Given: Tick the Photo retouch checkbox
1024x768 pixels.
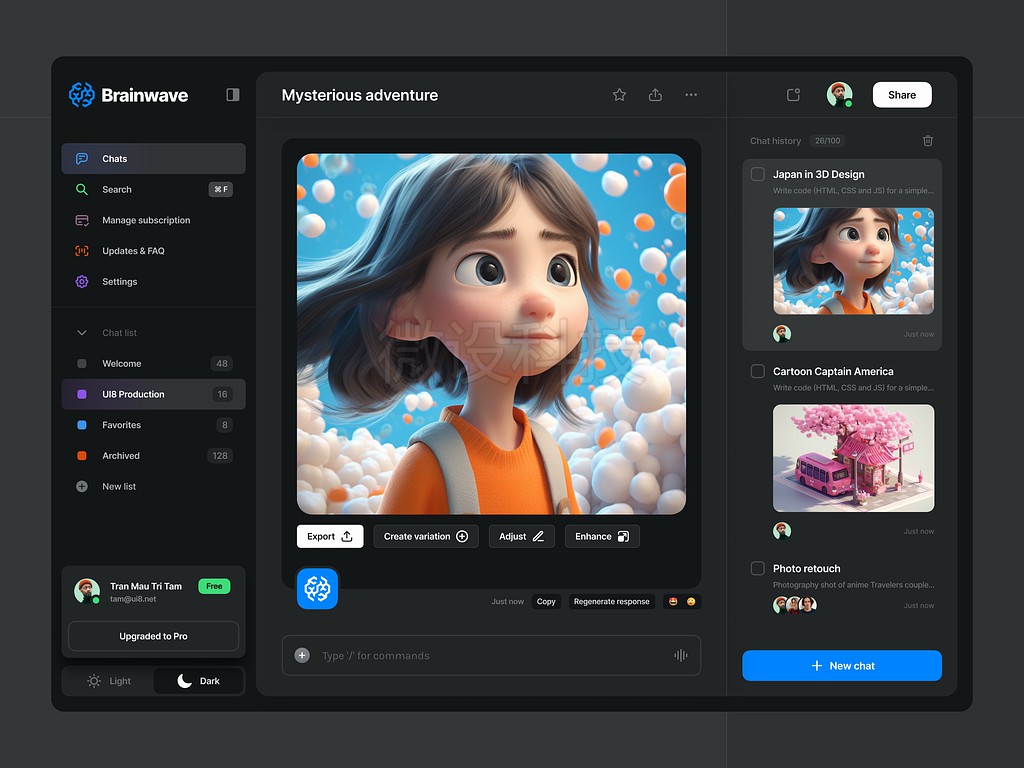Looking at the screenshot, I should click(758, 568).
